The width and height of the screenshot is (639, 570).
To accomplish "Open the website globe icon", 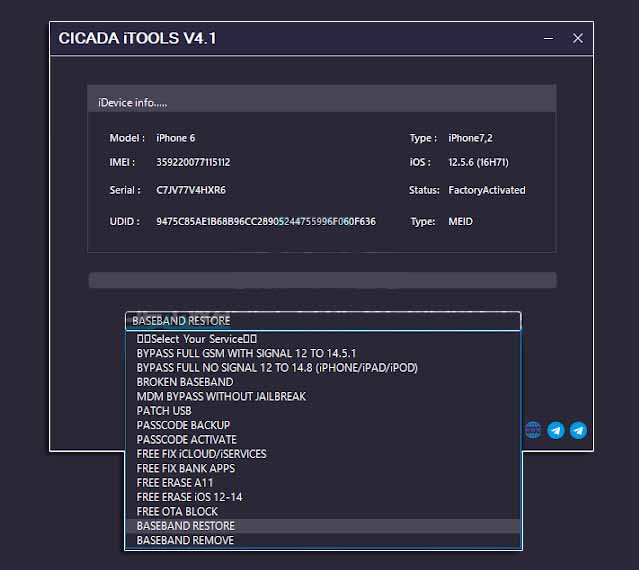I will [533, 430].
